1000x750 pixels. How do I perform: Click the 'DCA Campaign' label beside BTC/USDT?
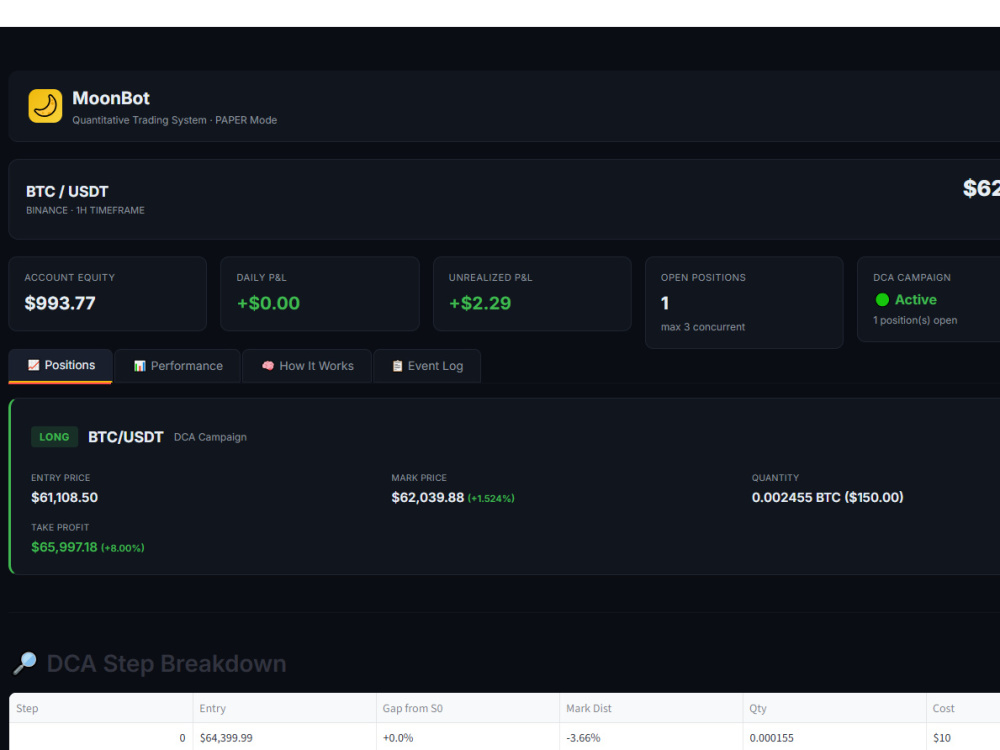pos(210,438)
